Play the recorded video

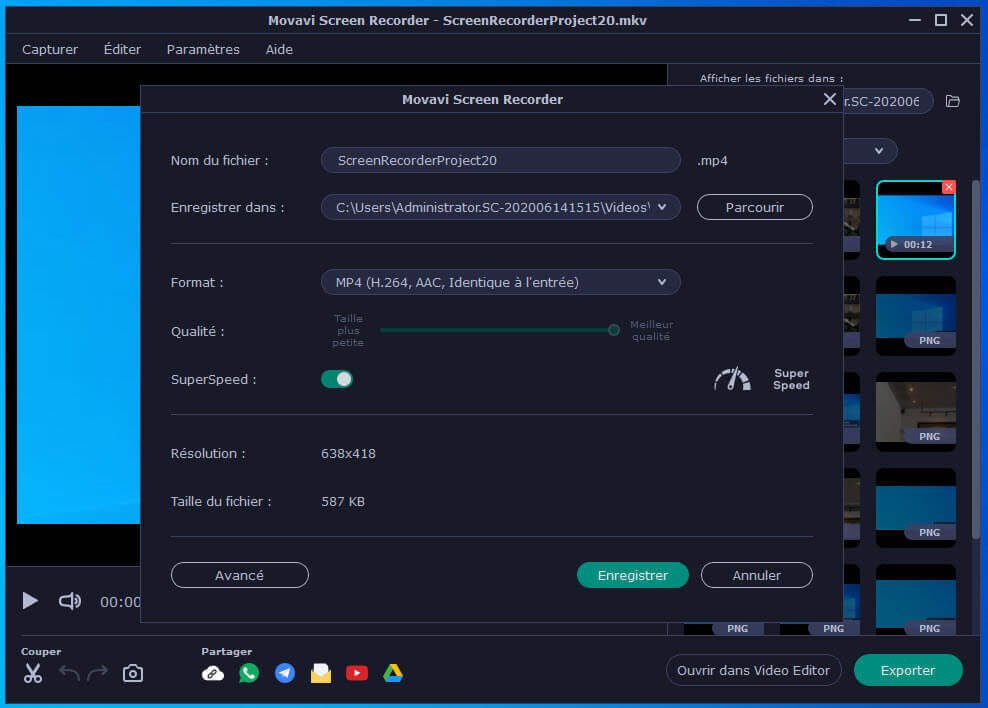(x=30, y=601)
